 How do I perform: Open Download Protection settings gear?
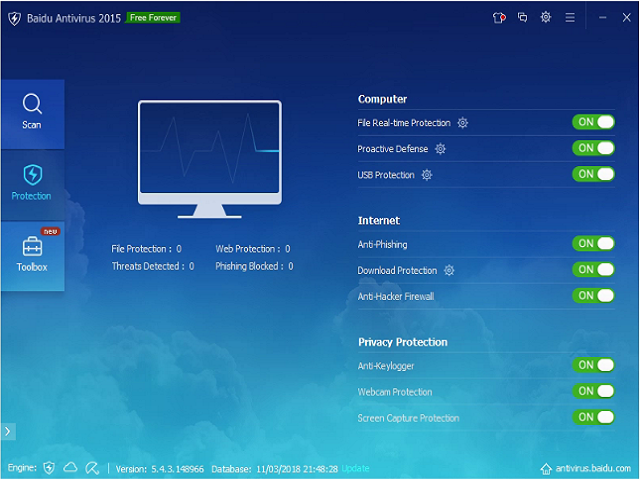pos(449,270)
